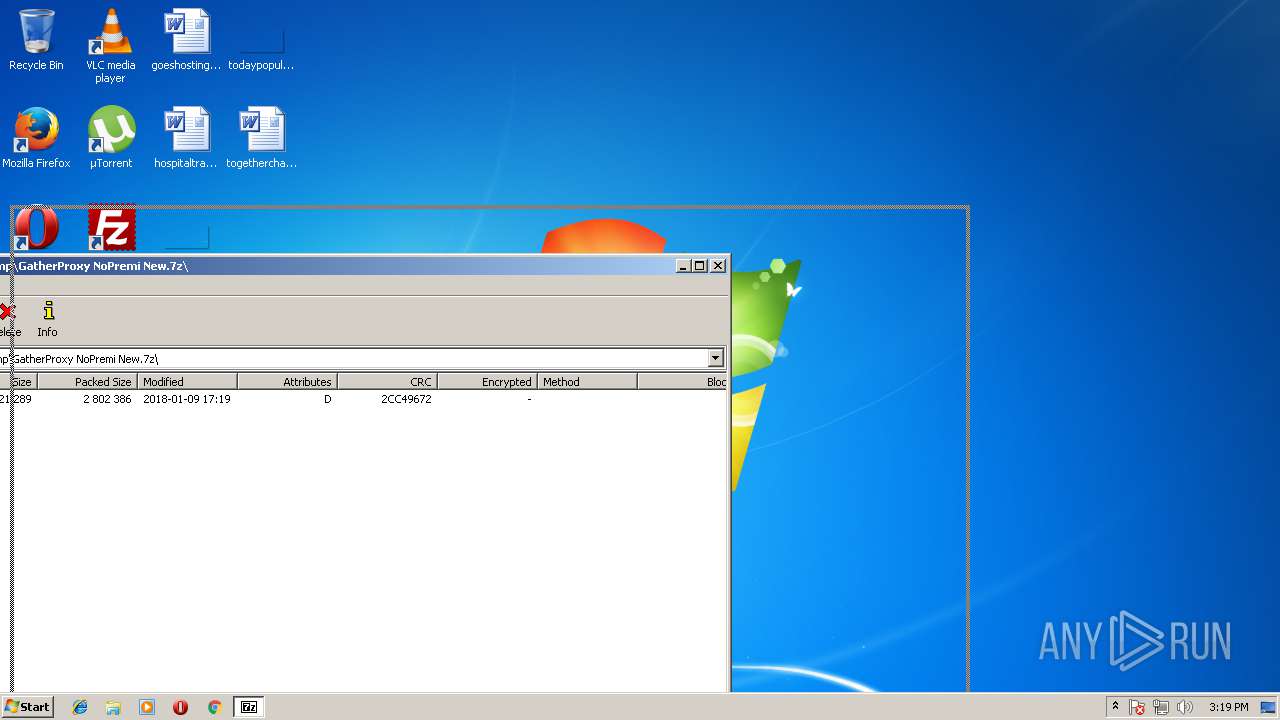
Task: Open the volume speaker tray icon
Action: [1185, 707]
